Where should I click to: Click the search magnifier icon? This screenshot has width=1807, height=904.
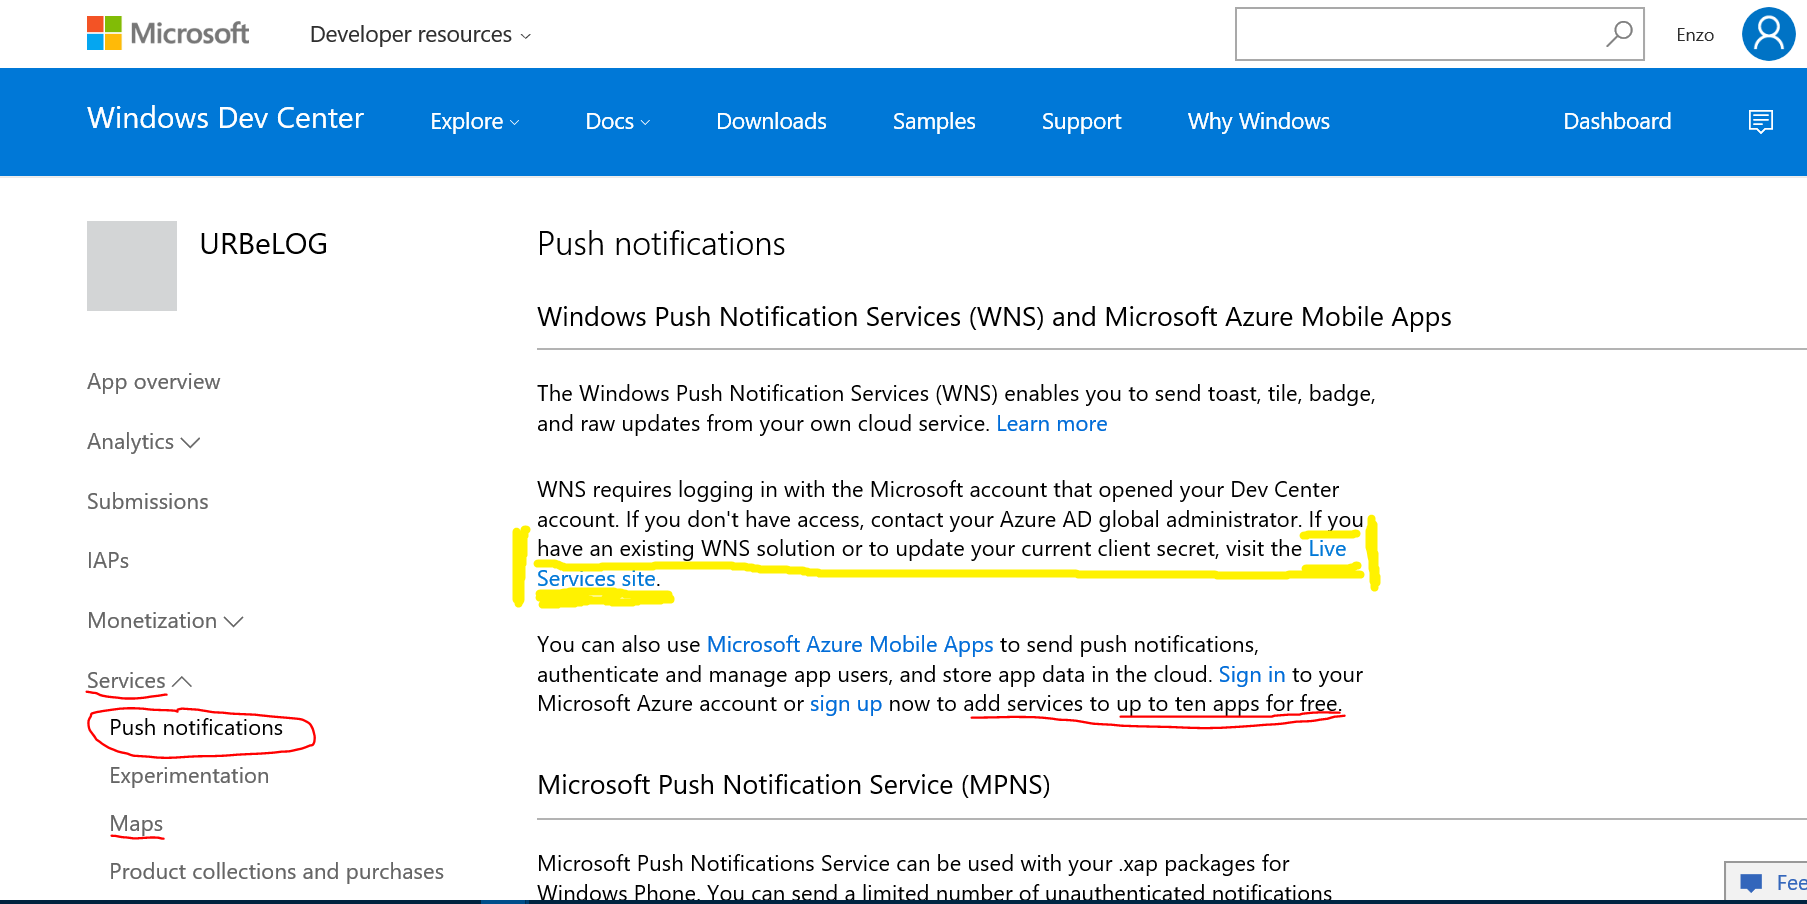pyautogui.click(x=1618, y=34)
